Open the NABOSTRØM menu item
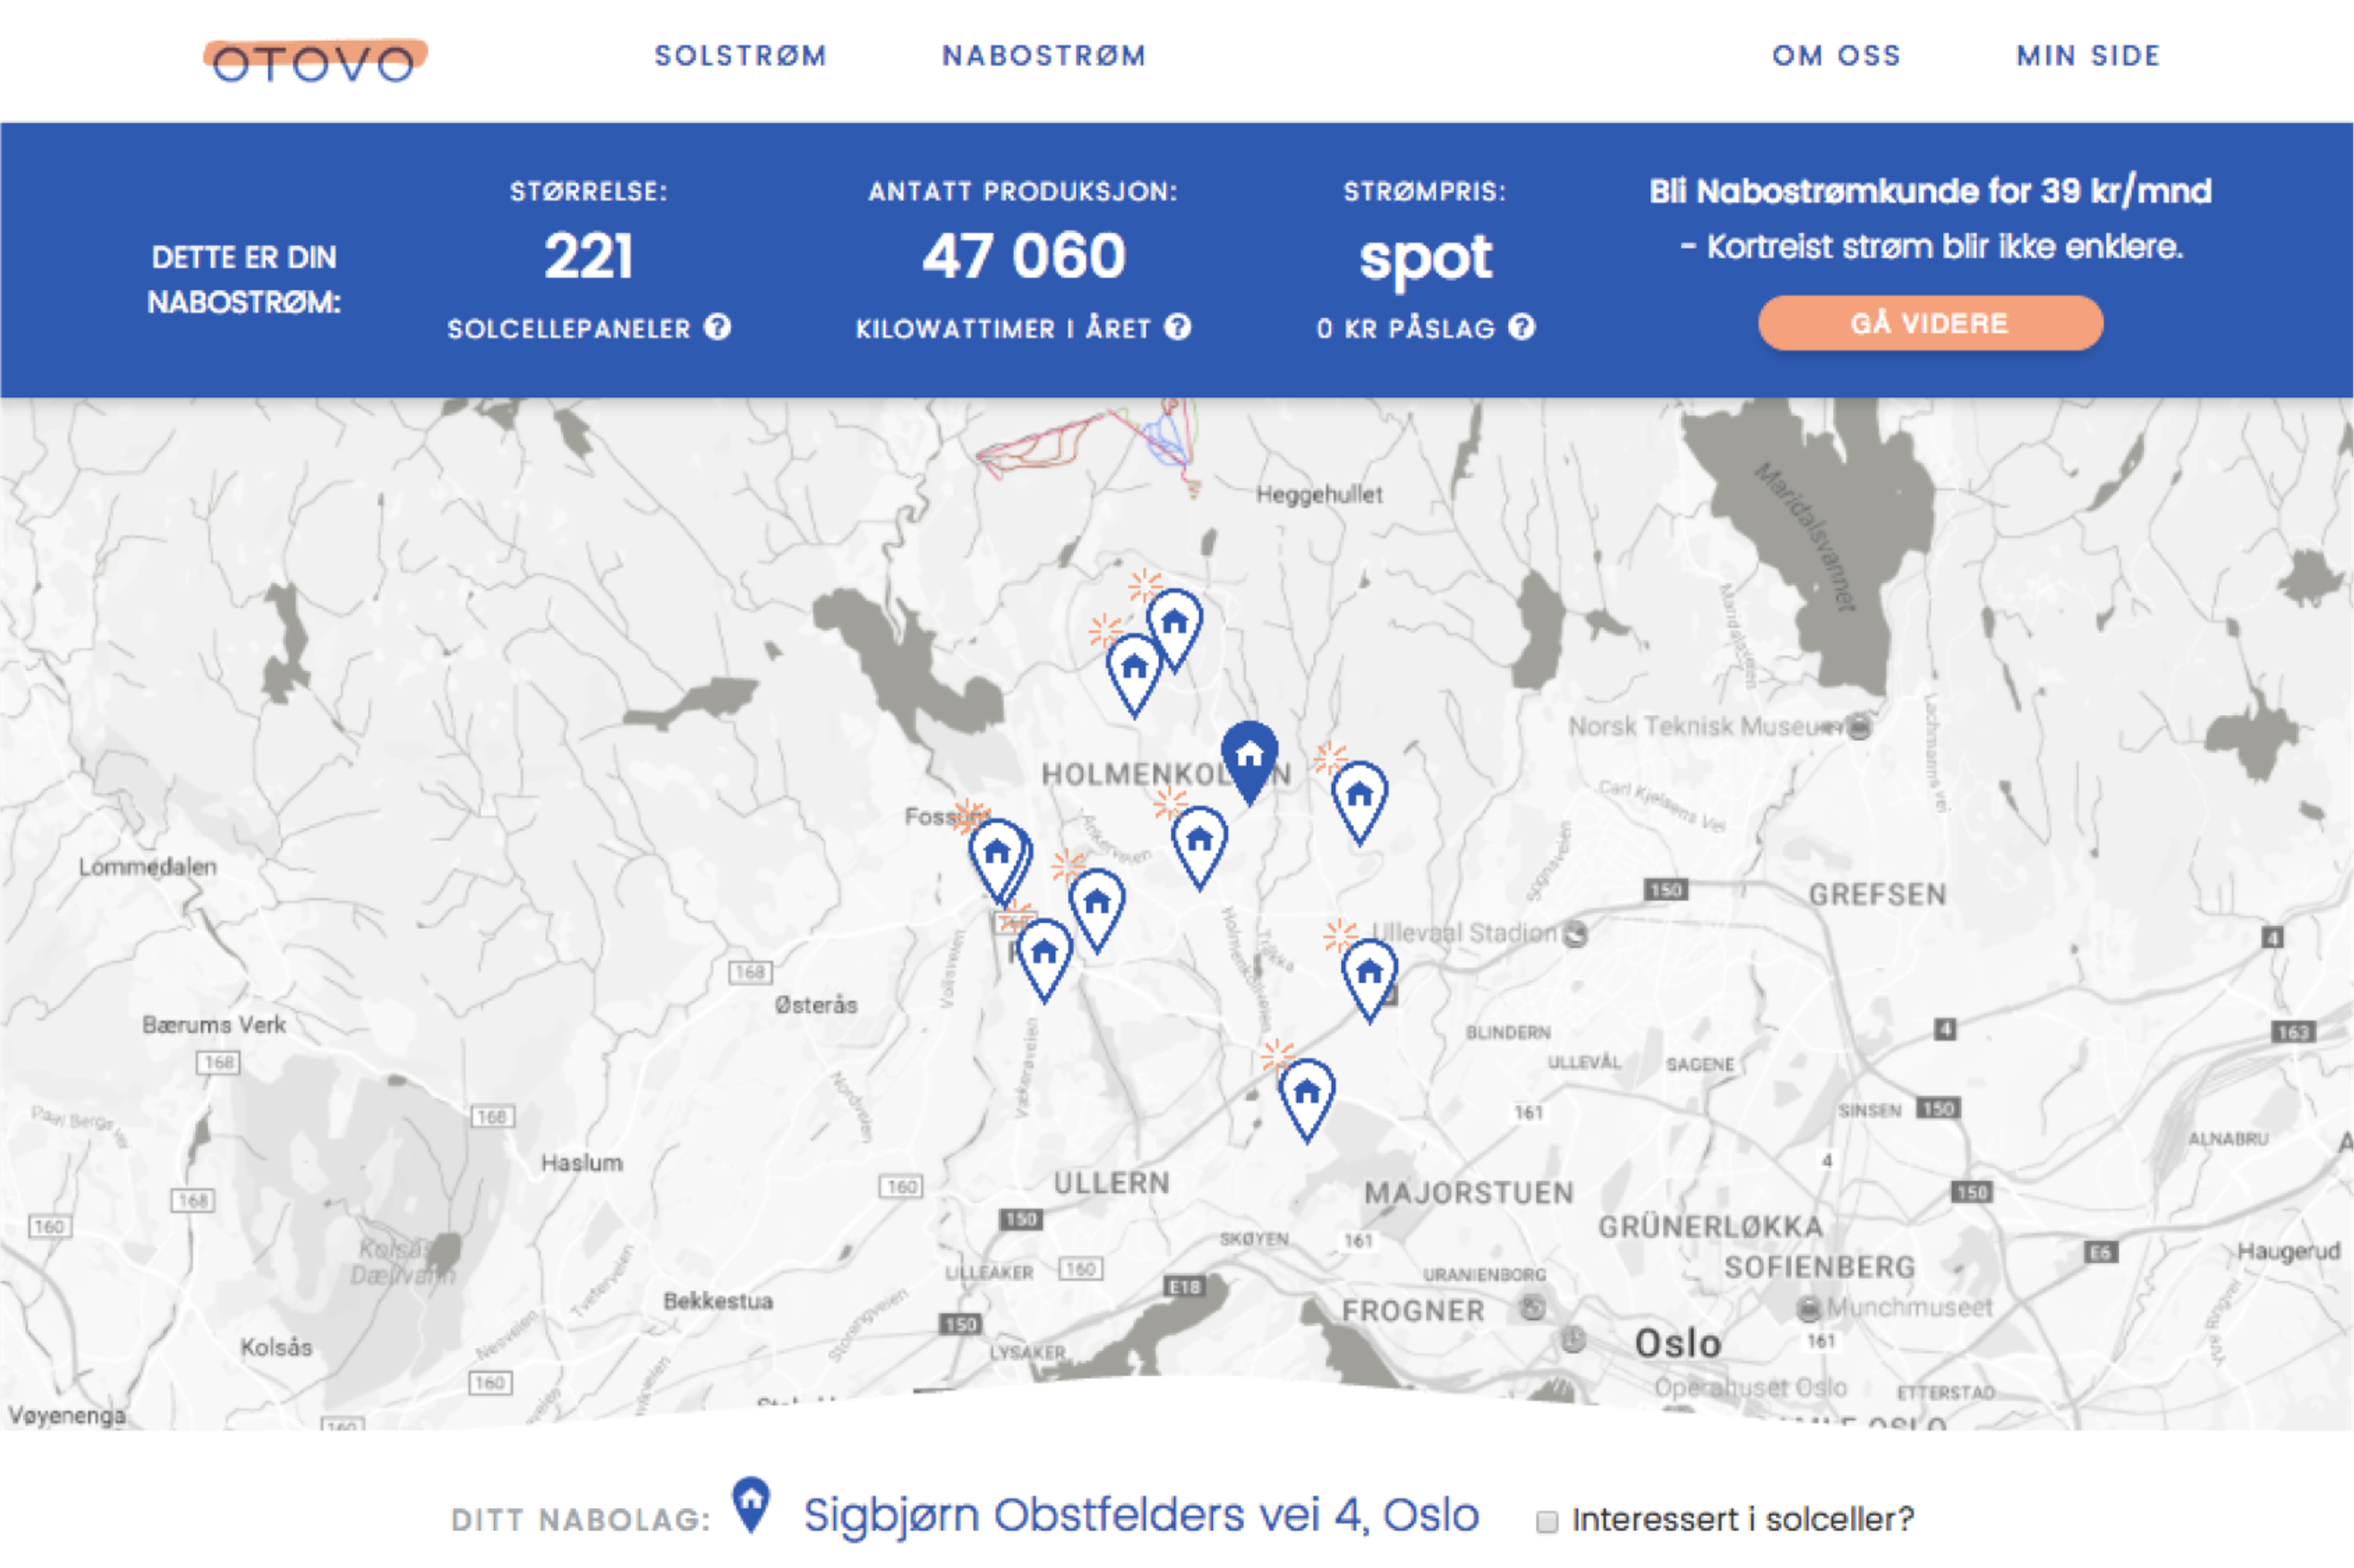Screen dimensions: 2354x1568 (x=1044, y=56)
